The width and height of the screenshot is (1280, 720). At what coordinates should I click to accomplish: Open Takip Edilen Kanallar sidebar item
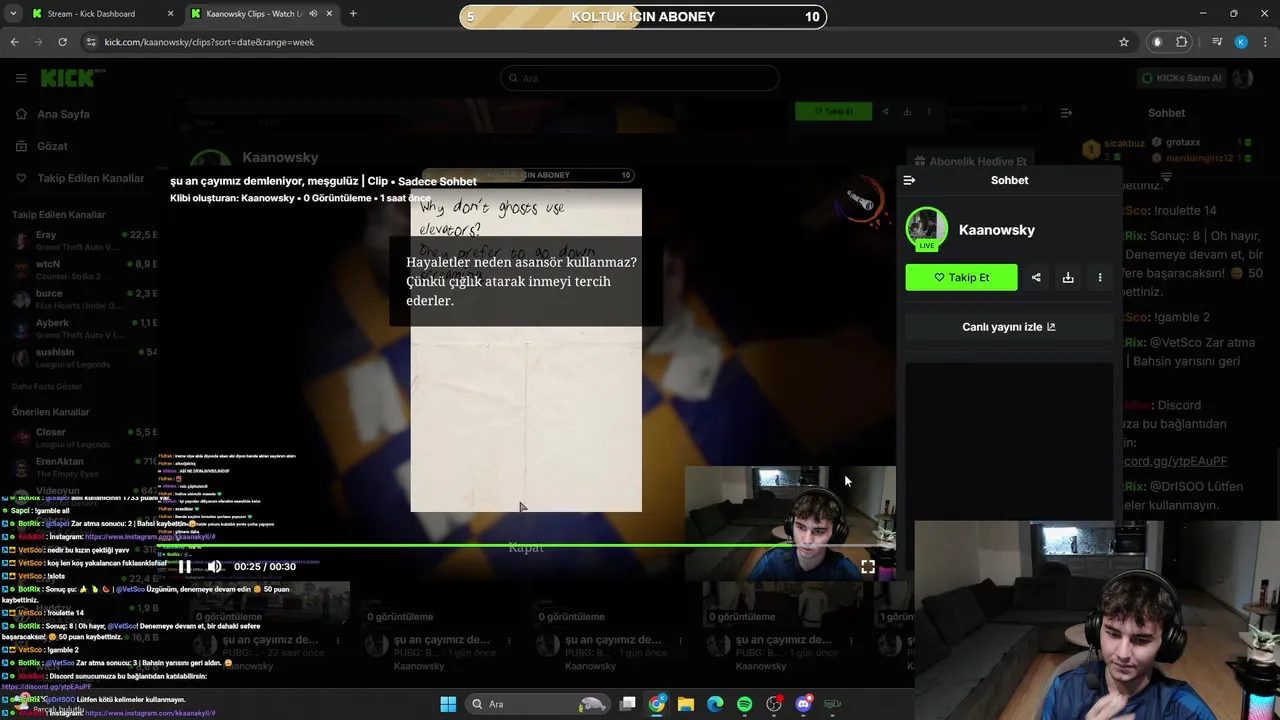coord(90,178)
